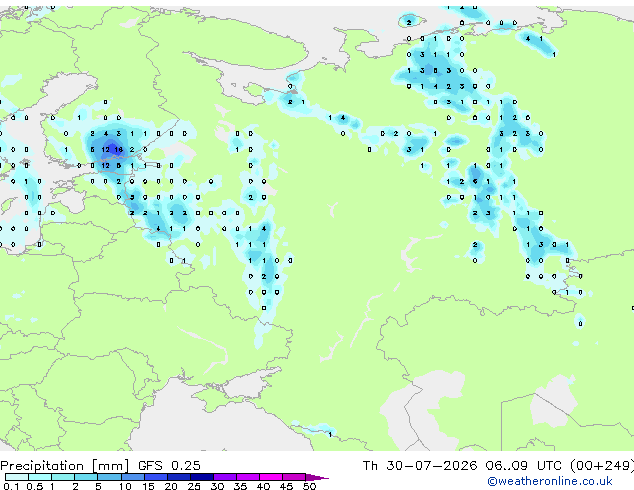Pick the 2–5 mm legend swatch
The height and width of the screenshot is (490, 634).
(86, 477)
